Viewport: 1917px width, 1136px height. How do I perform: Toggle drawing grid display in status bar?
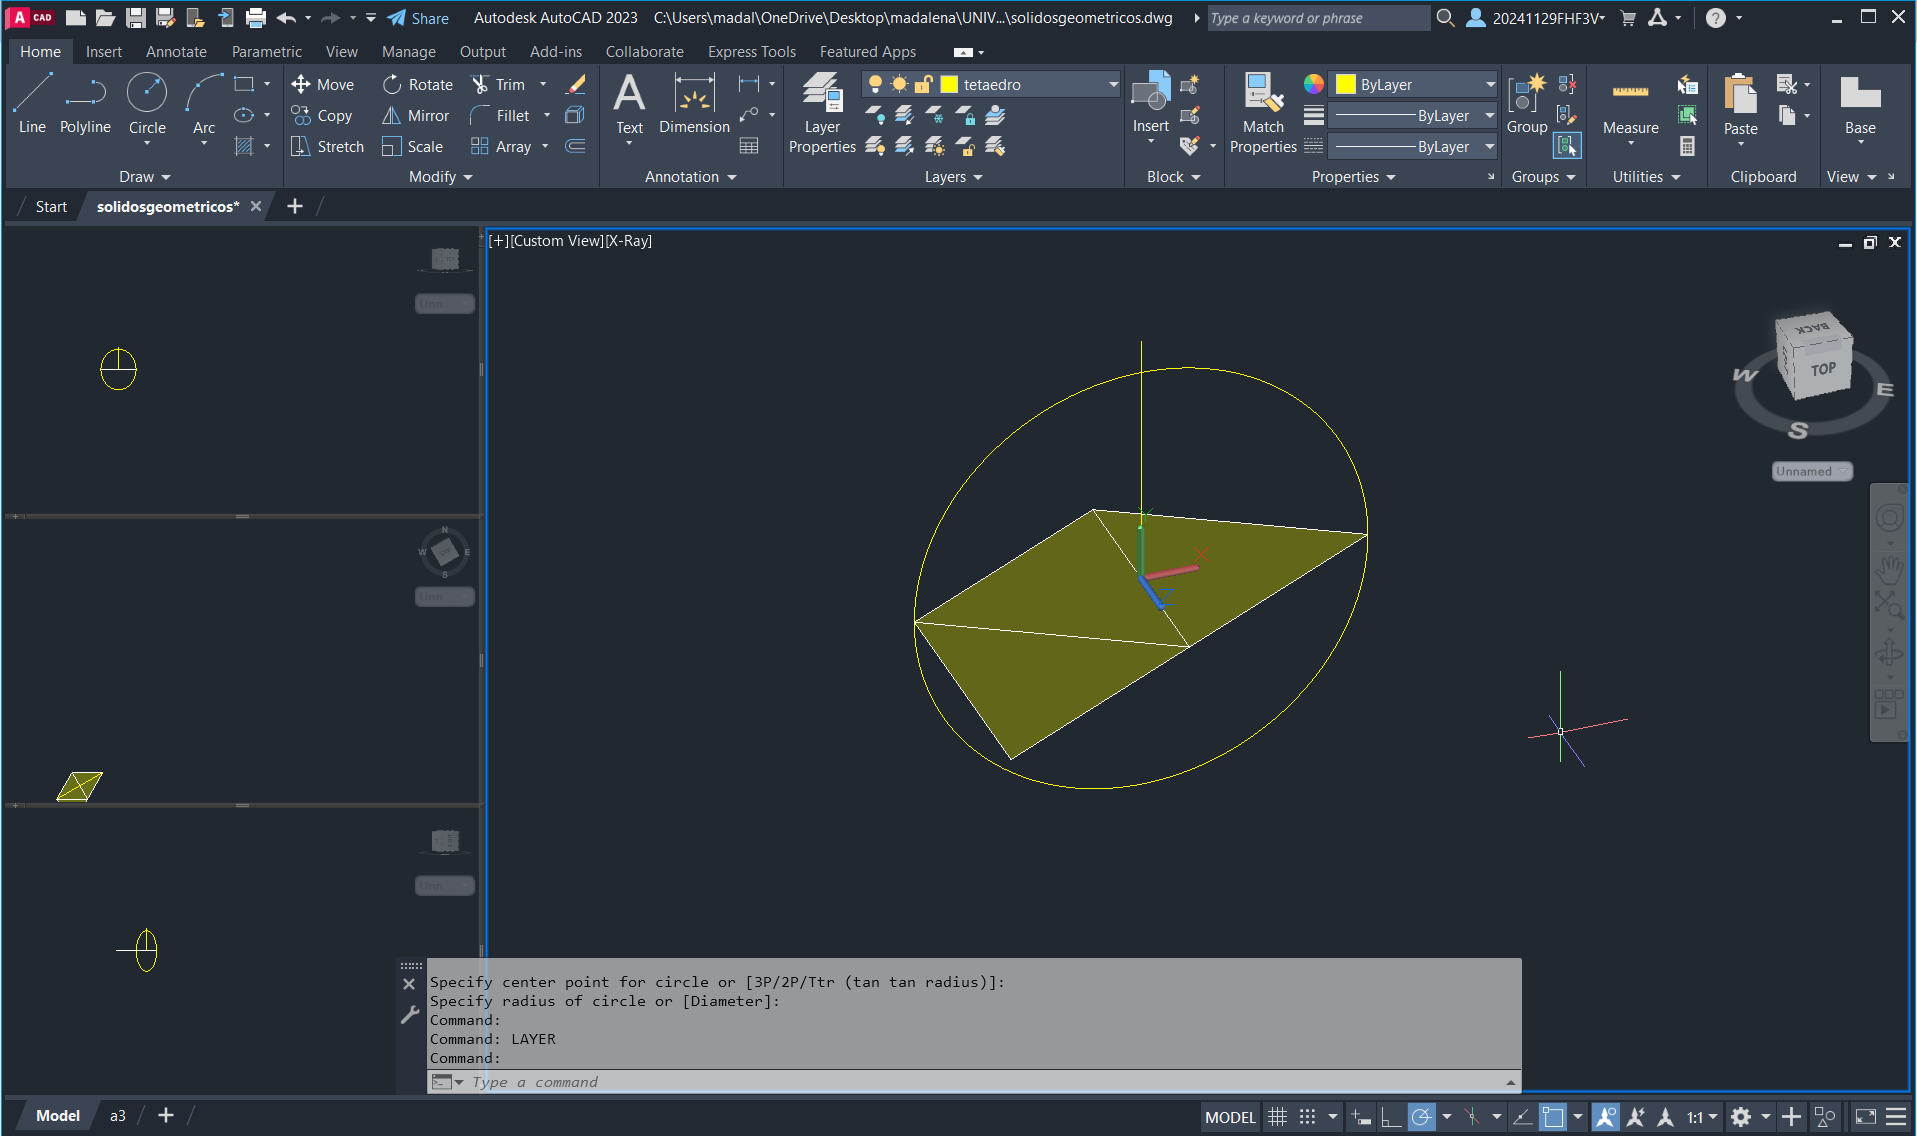coord(1277,1117)
